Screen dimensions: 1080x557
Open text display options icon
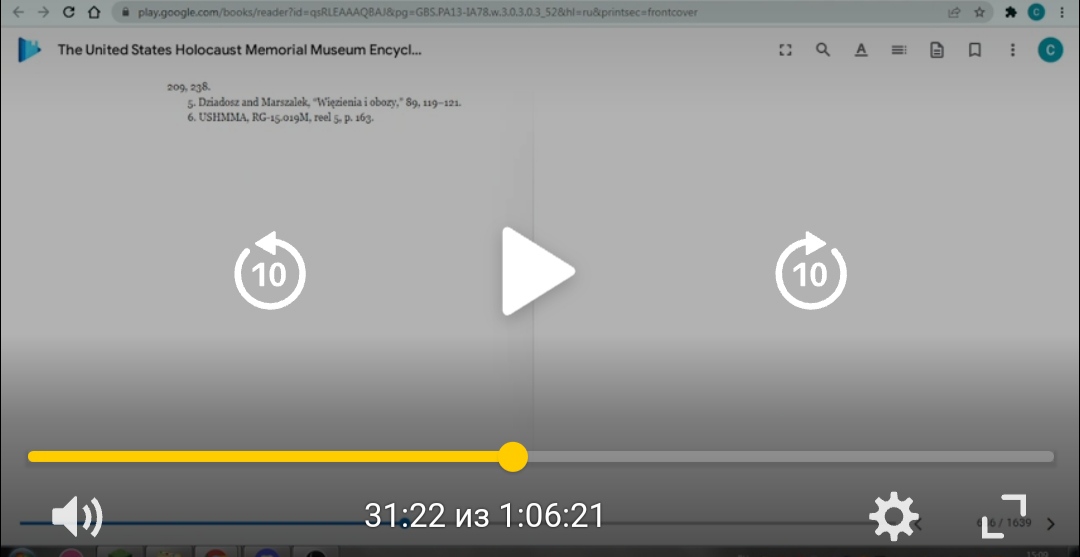click(x=861, y=50)
